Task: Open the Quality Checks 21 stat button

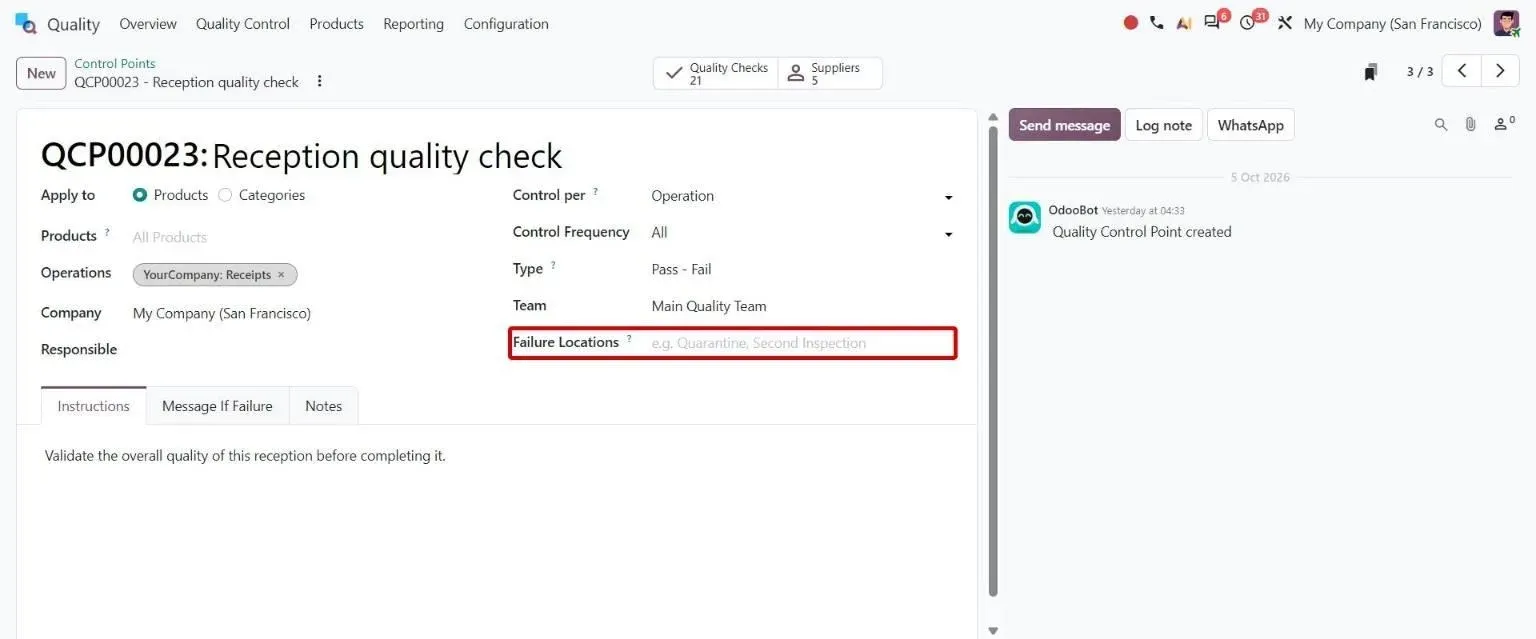Action: click(x=716, y=73)
